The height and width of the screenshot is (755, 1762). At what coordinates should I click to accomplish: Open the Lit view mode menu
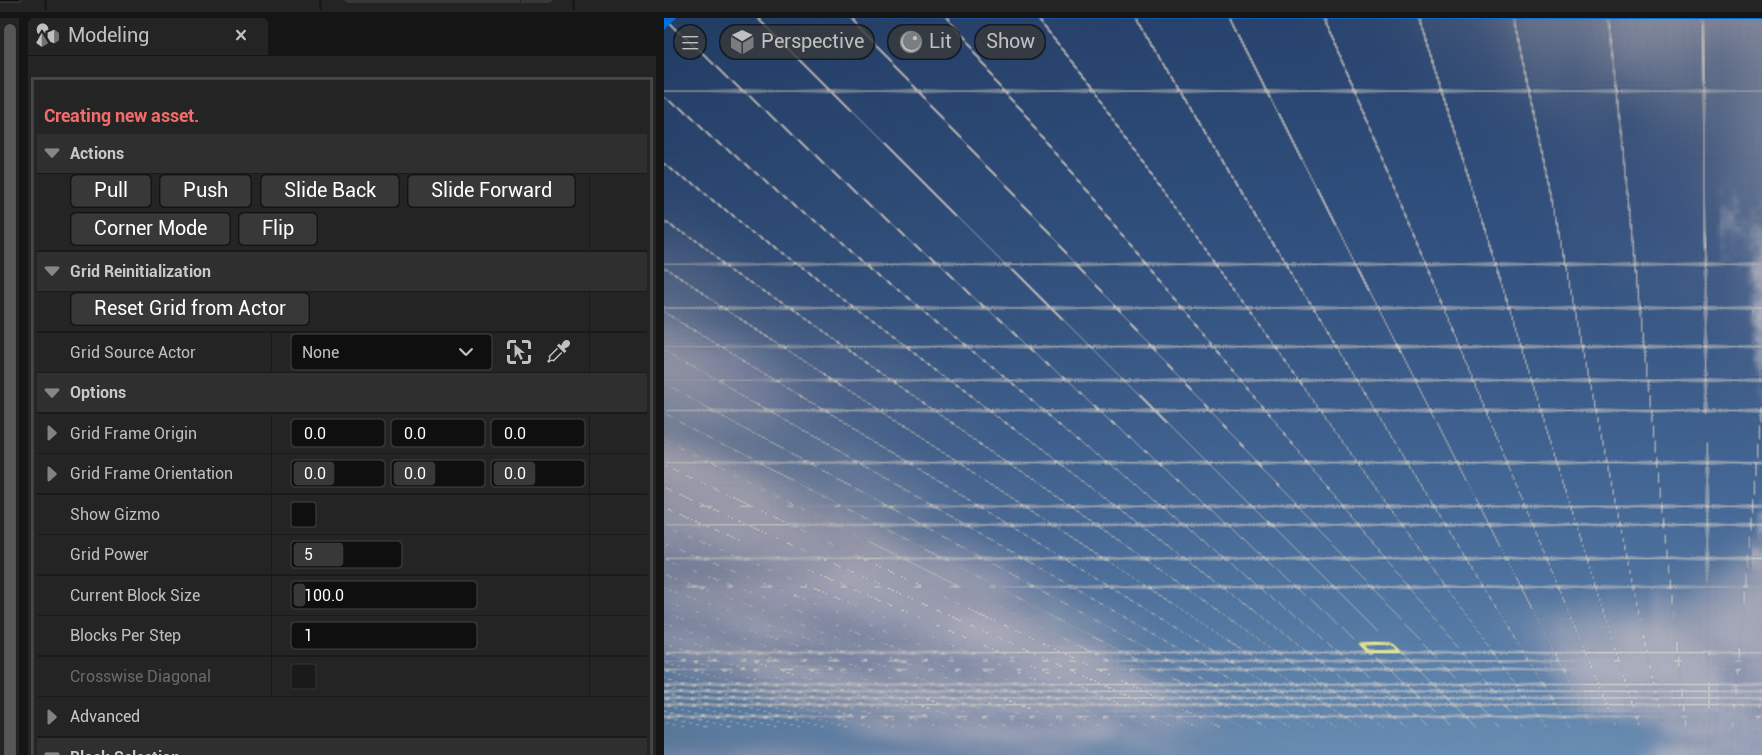pyautogui.click(x=925, y=42)
